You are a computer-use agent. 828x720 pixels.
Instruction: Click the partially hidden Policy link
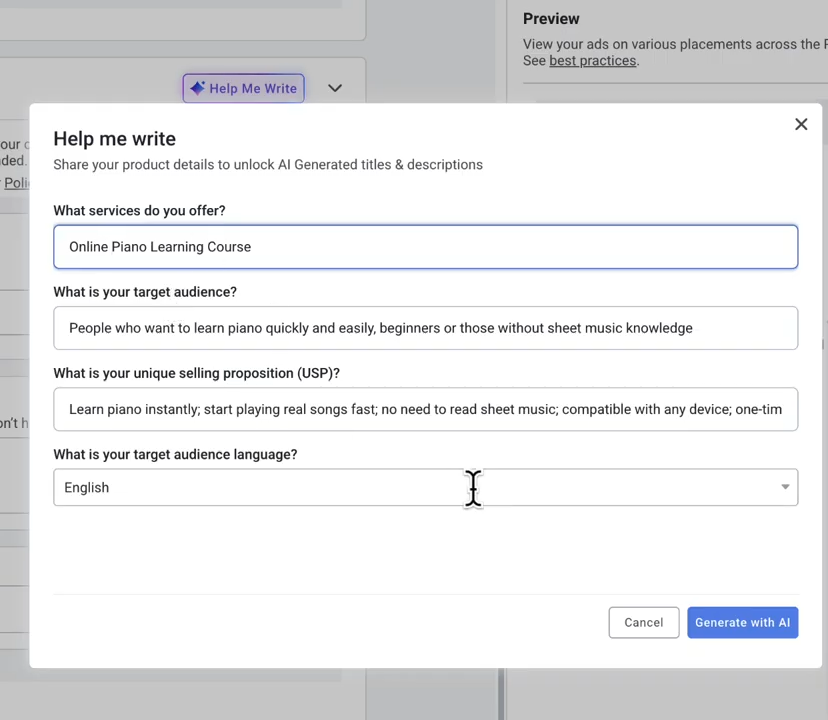[x=16, y=183]
